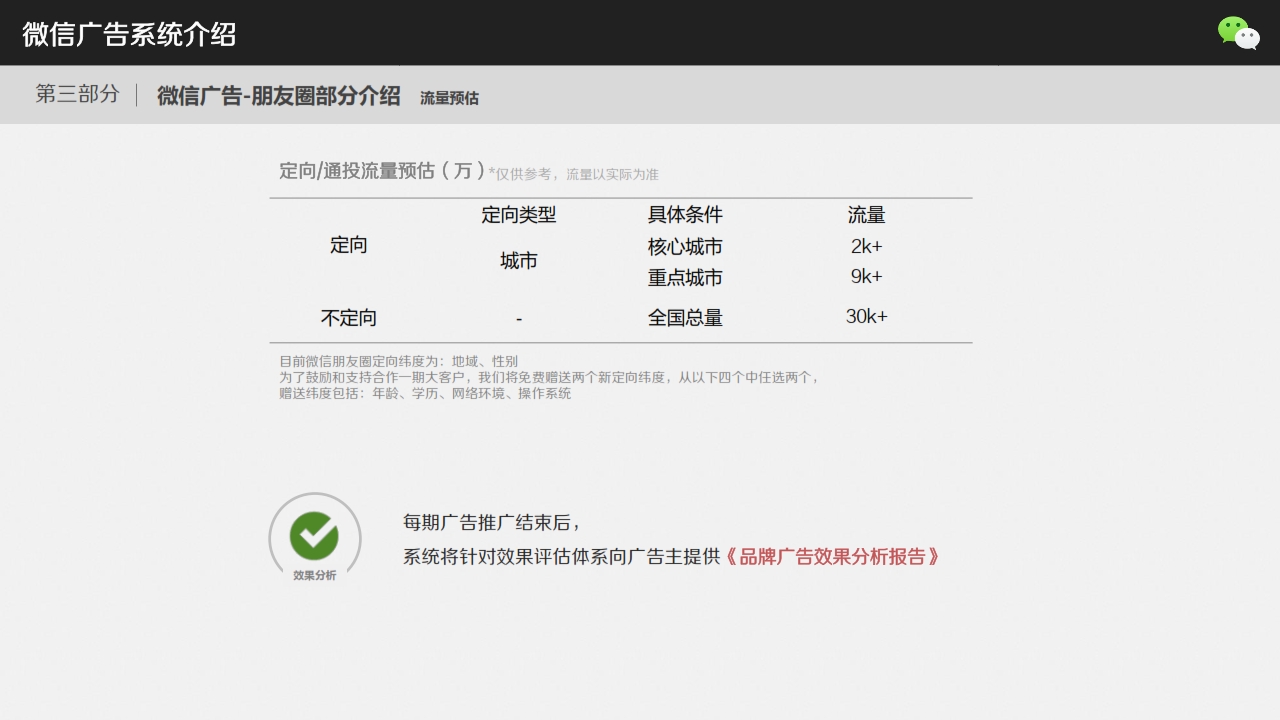
Task: Select the 核心城市 table cell
Action: coord(685,247)
